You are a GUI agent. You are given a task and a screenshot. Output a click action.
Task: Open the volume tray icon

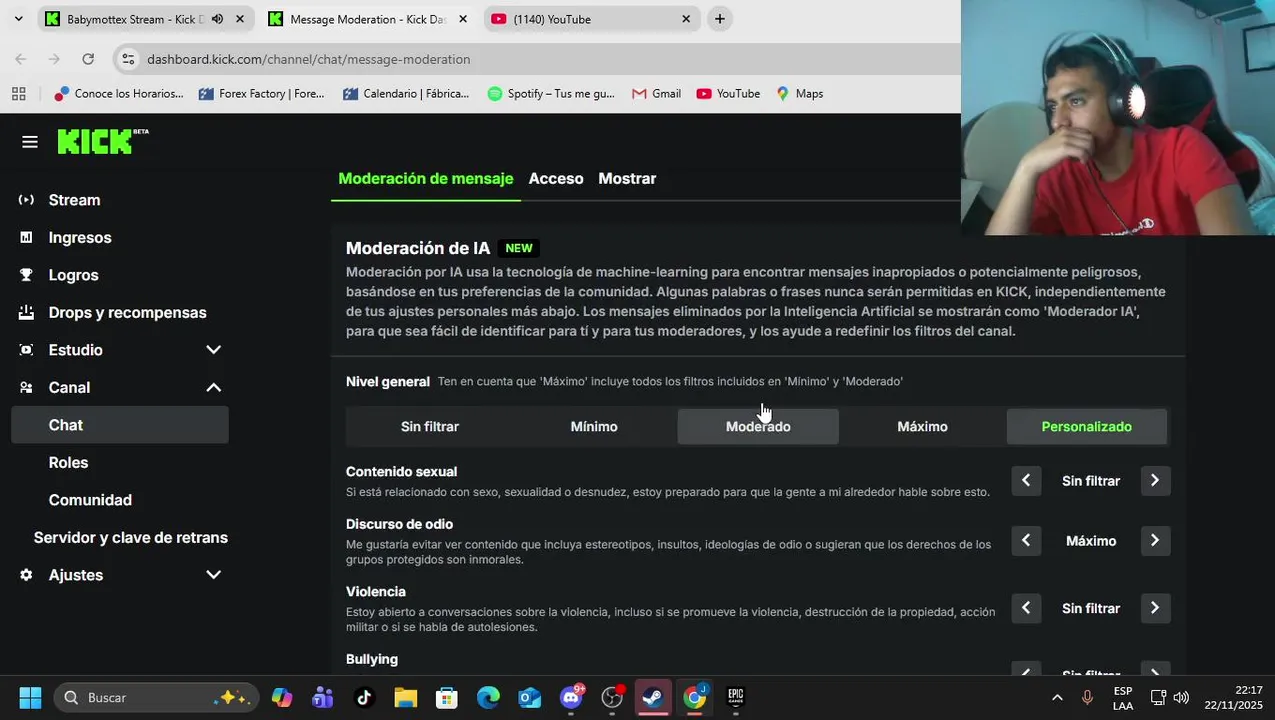pos(1181,697)
